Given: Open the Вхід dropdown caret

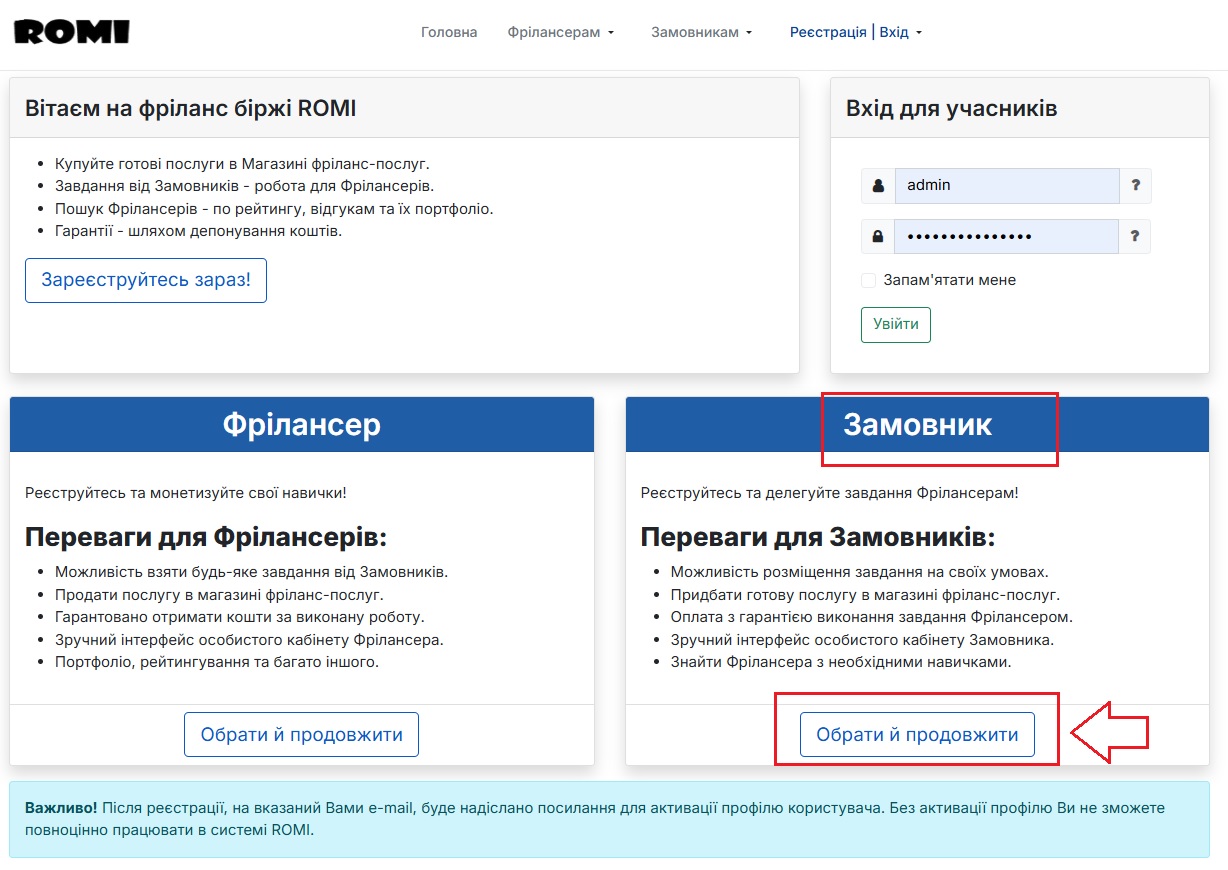Looking at the screenshot, I should tap(921, 31).
